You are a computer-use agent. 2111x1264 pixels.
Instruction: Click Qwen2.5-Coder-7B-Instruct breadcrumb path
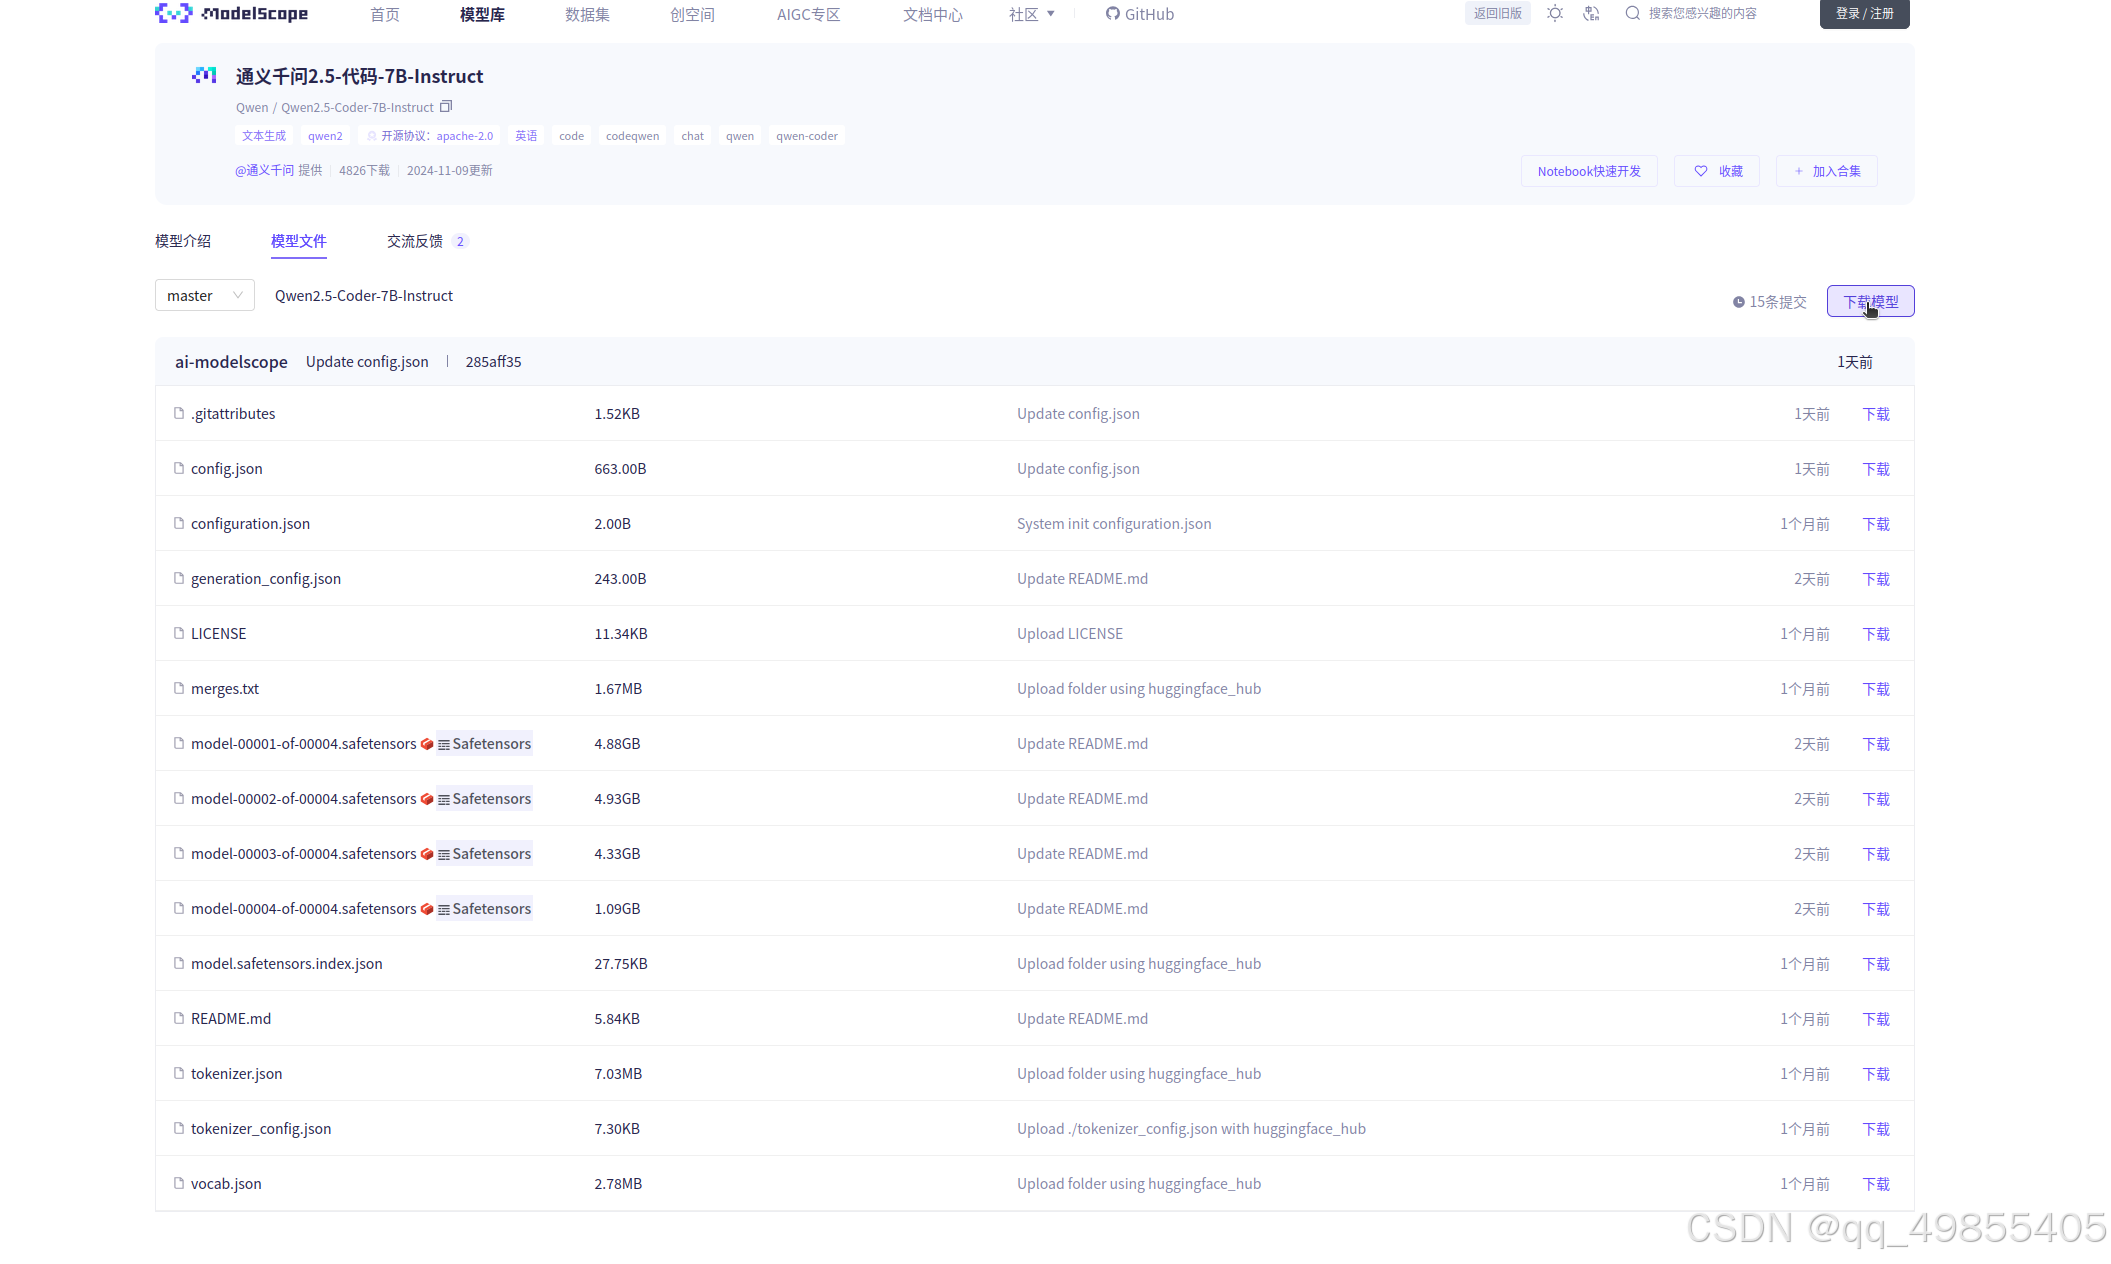point(364,295)
